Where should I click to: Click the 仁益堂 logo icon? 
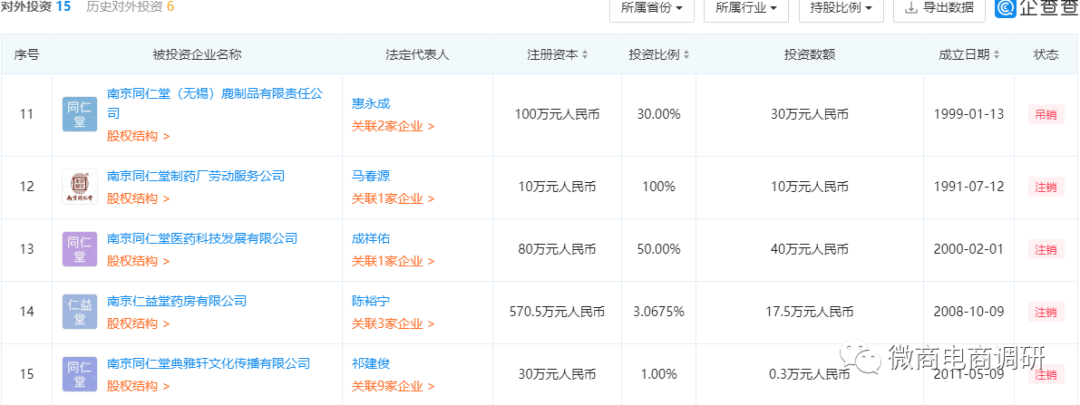coord(80,311)
